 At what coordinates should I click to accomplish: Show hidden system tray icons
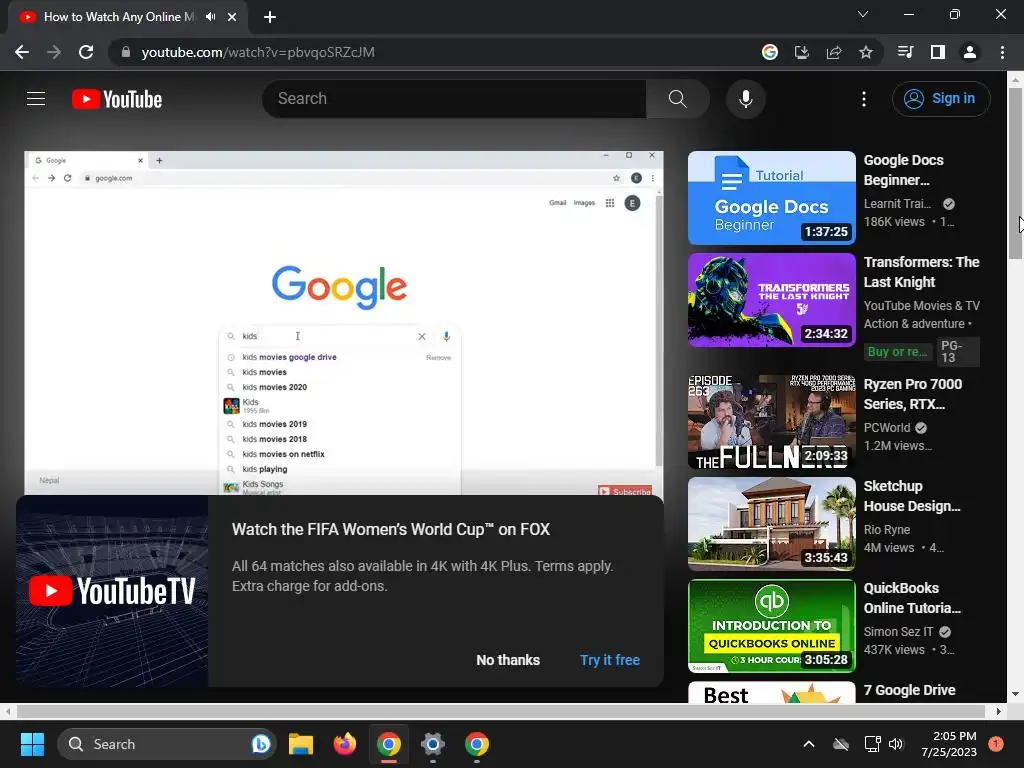(808, 744)
